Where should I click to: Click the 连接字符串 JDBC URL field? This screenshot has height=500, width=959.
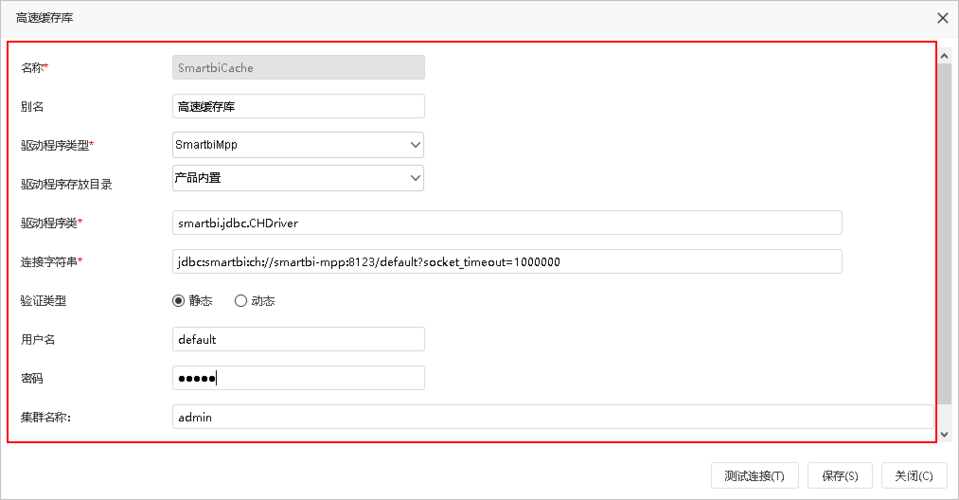coord(507,262)
